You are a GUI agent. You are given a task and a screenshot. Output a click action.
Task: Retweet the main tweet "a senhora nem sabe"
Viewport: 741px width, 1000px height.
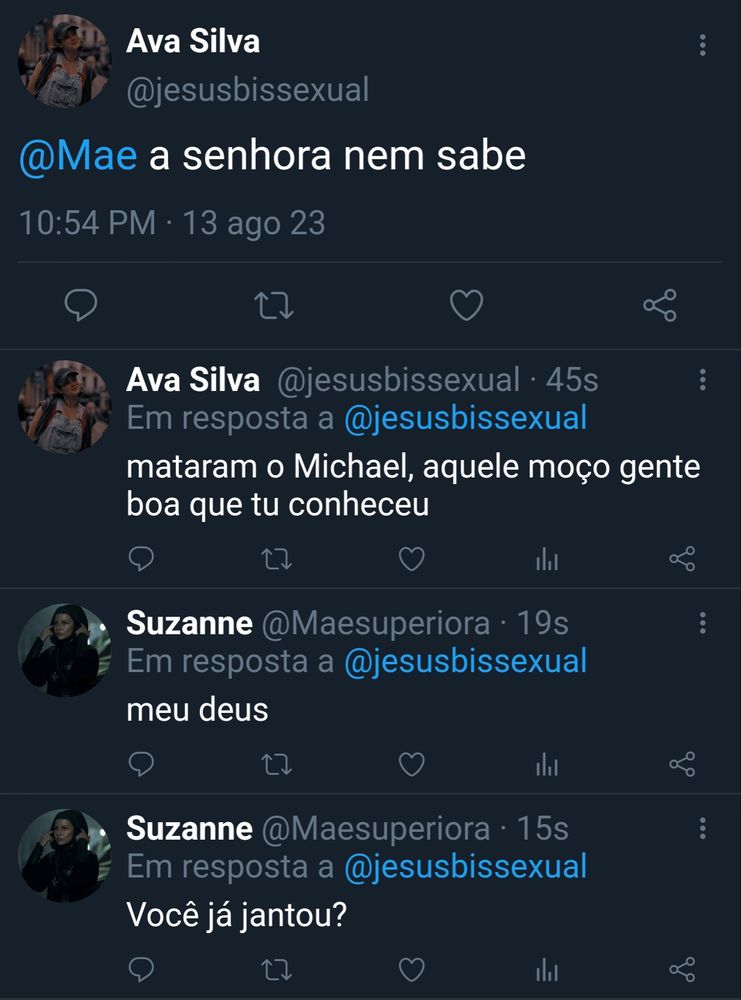tap(274, 306)
